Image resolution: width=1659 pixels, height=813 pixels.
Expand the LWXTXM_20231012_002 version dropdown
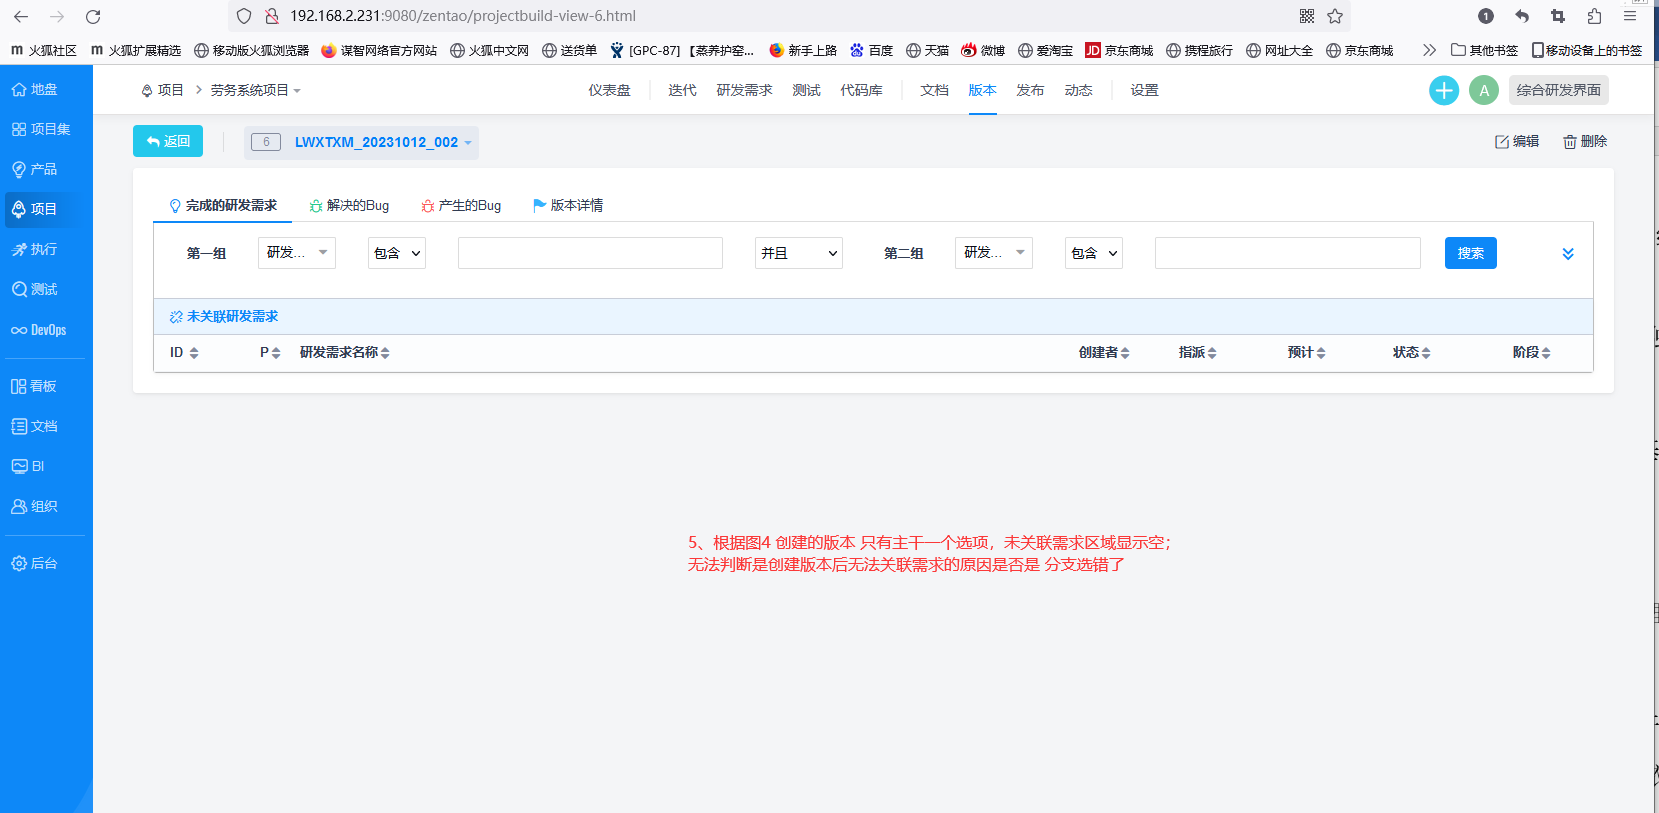467,143
